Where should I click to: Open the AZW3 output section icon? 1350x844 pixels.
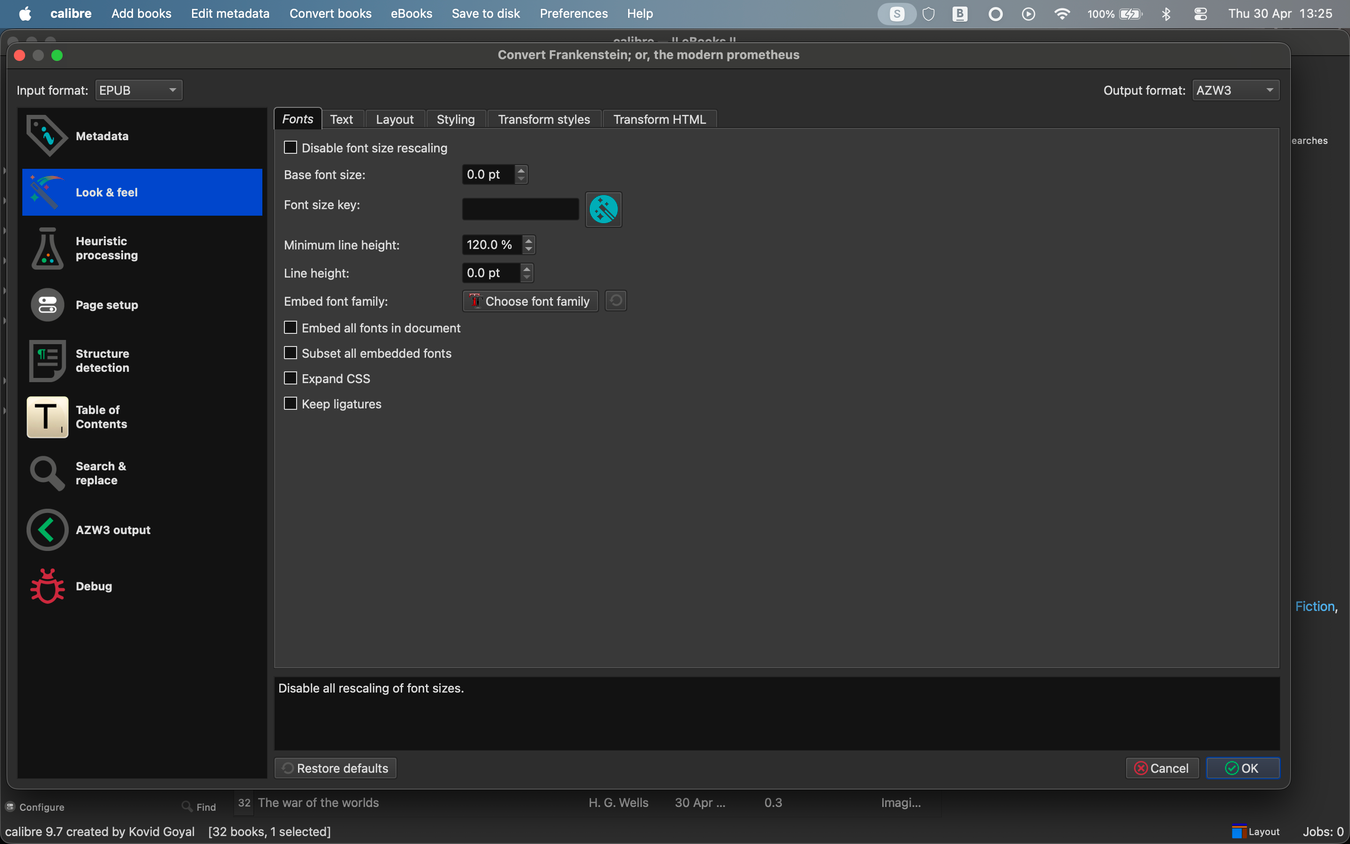click(47, 530)
